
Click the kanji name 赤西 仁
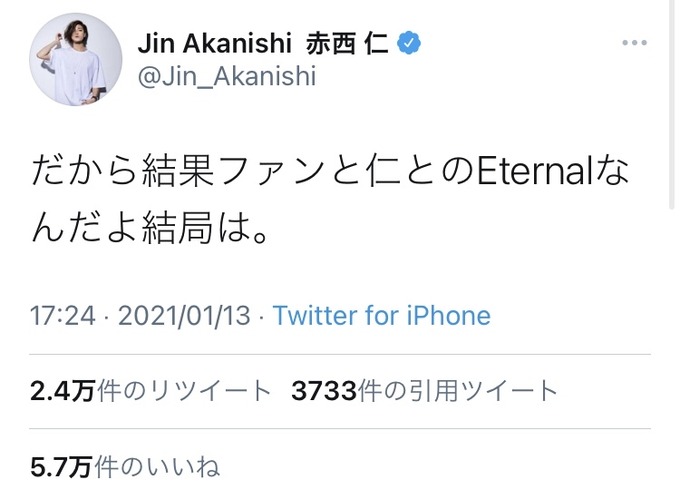[x=347, y=43]
